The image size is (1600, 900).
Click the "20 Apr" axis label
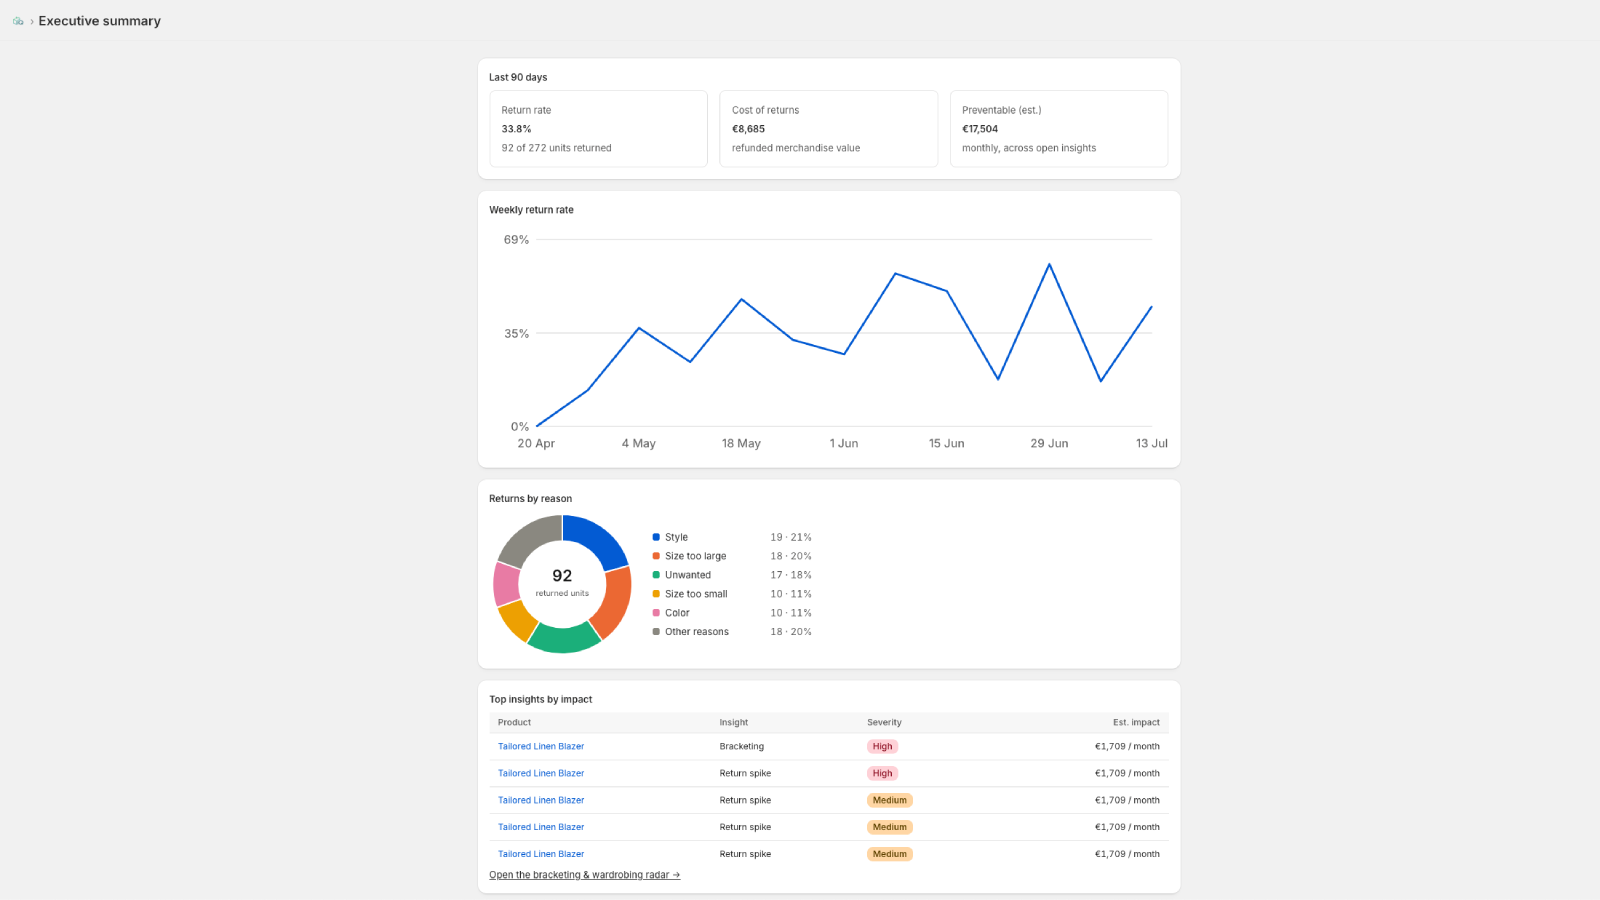pyautogui.click(x=536, y=443)
